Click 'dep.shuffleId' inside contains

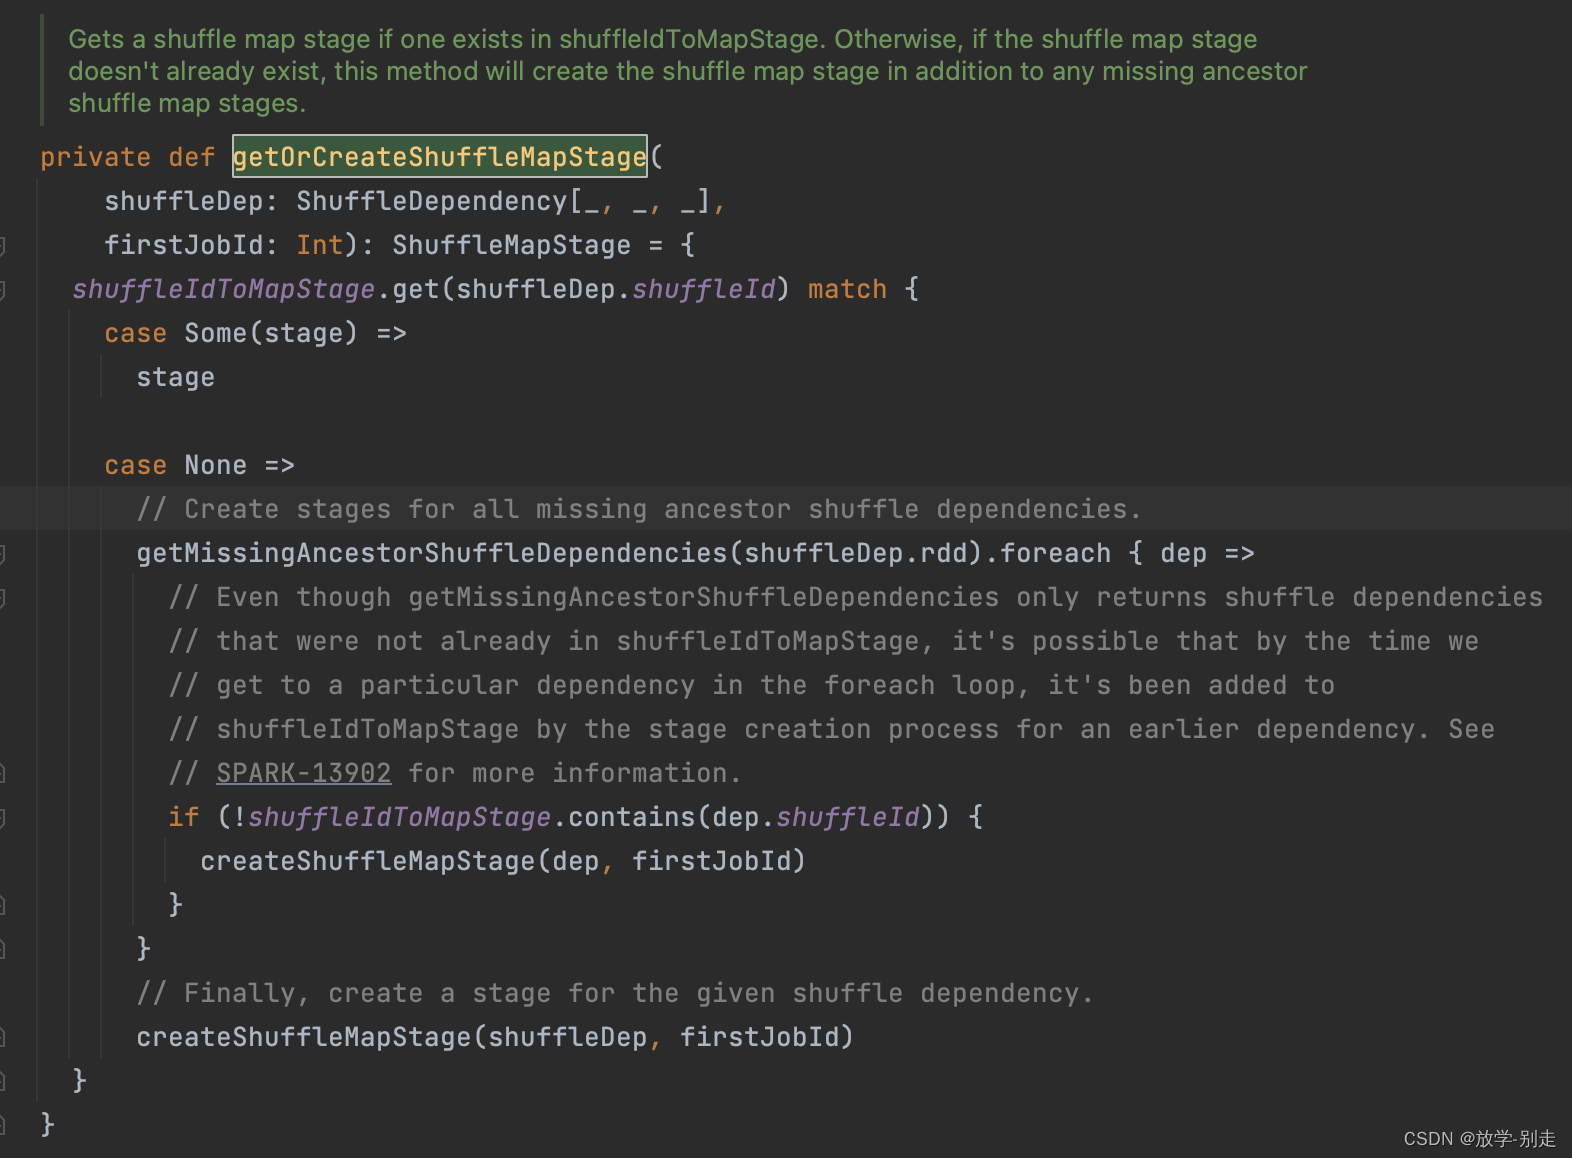point(816,817)
